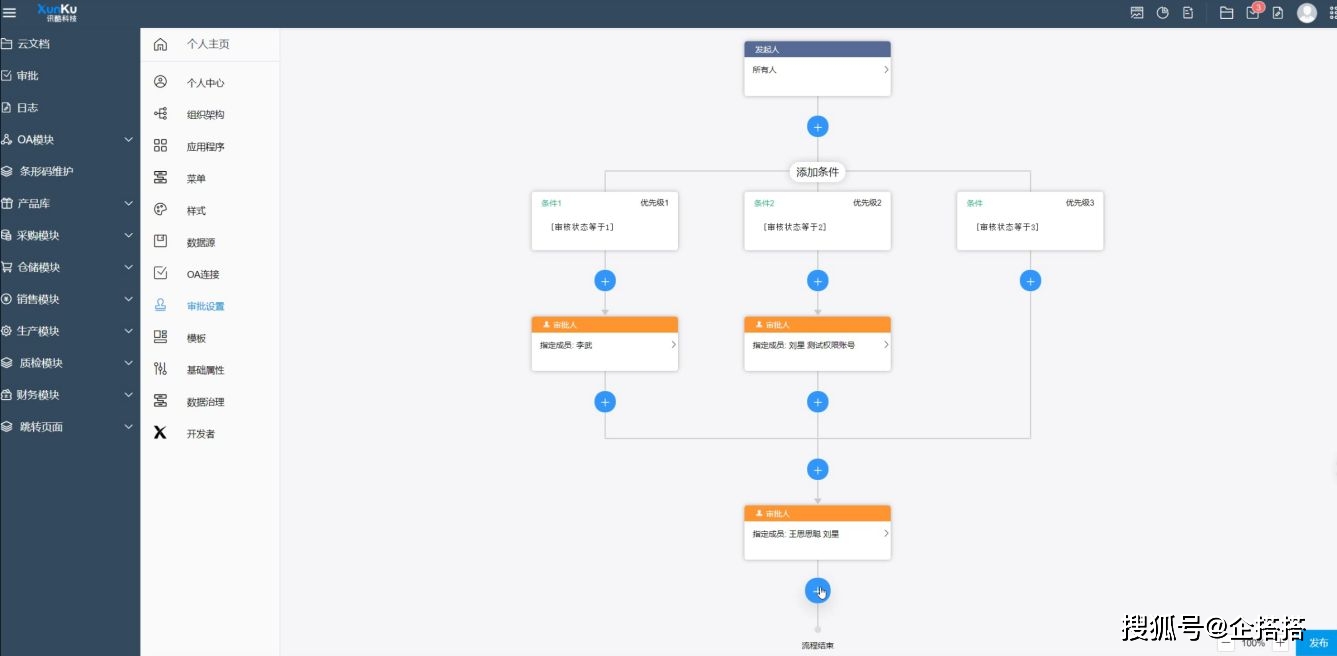Open the 所有人 initiator node details
1337x656 pixels.
pyautogui.click(x=817, y=69)
